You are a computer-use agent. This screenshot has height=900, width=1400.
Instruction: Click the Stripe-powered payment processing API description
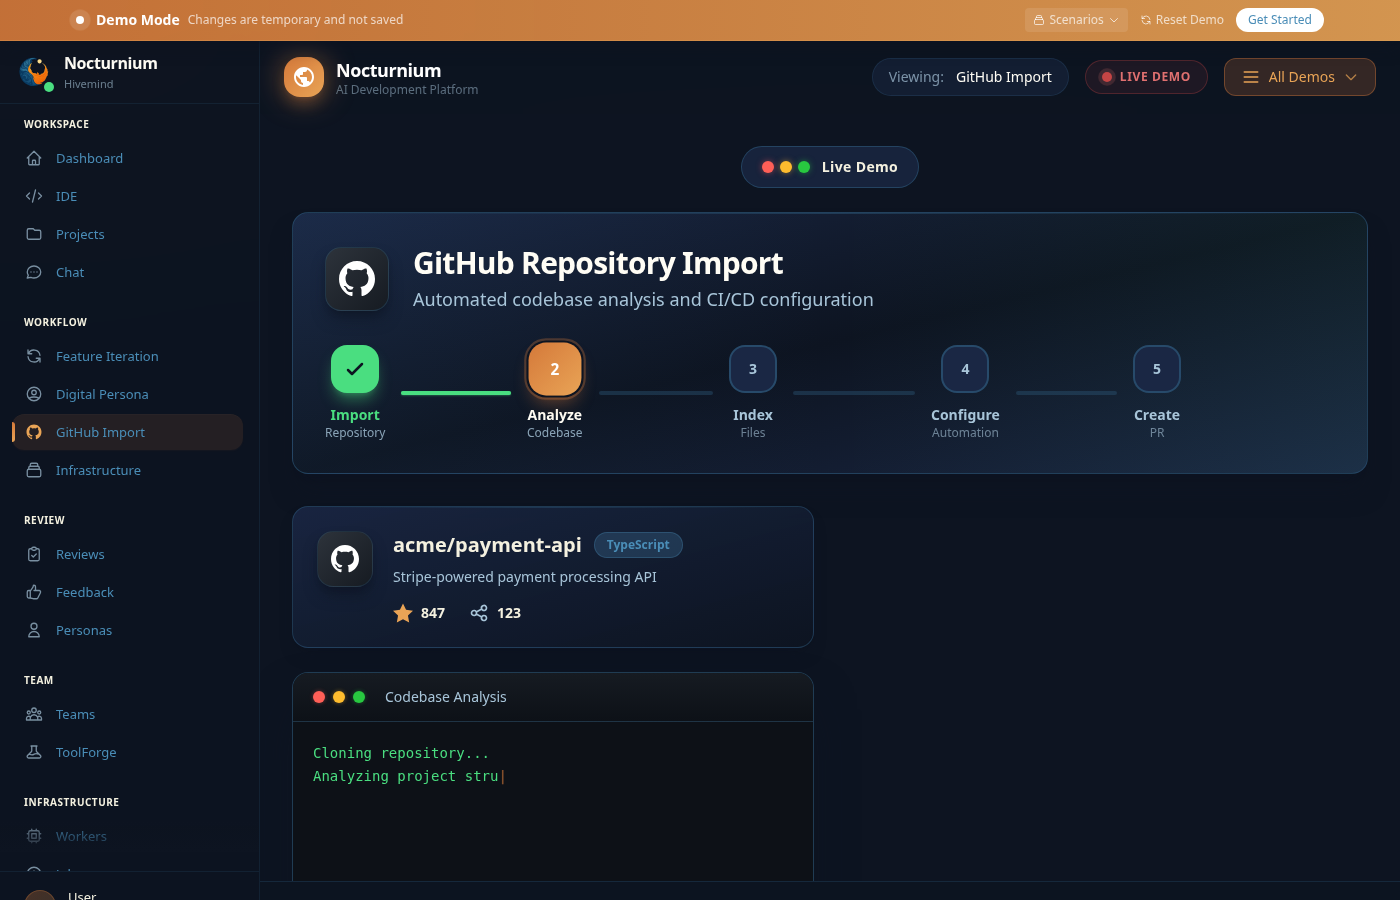(525, 577)
